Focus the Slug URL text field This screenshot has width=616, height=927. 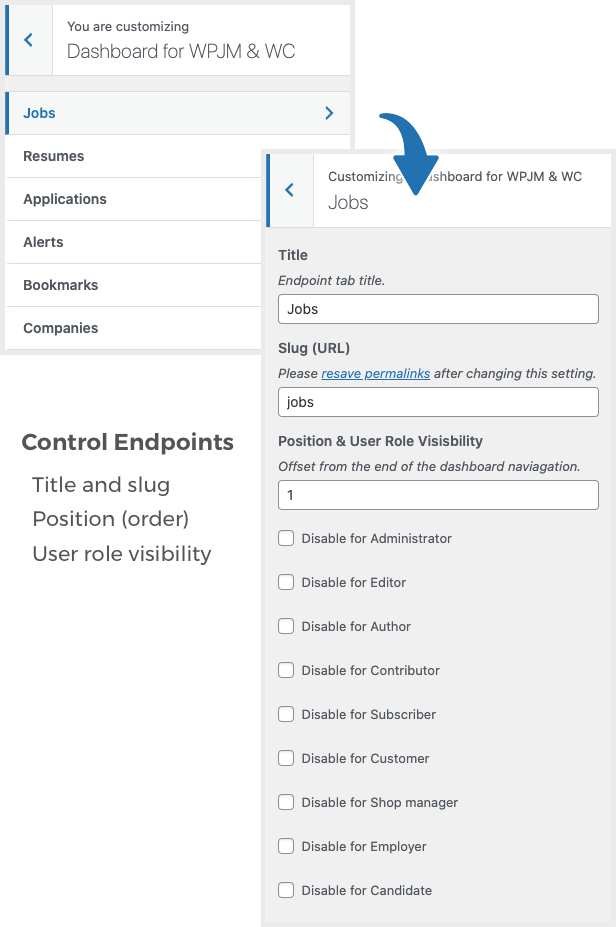click(x=438, y=402)
